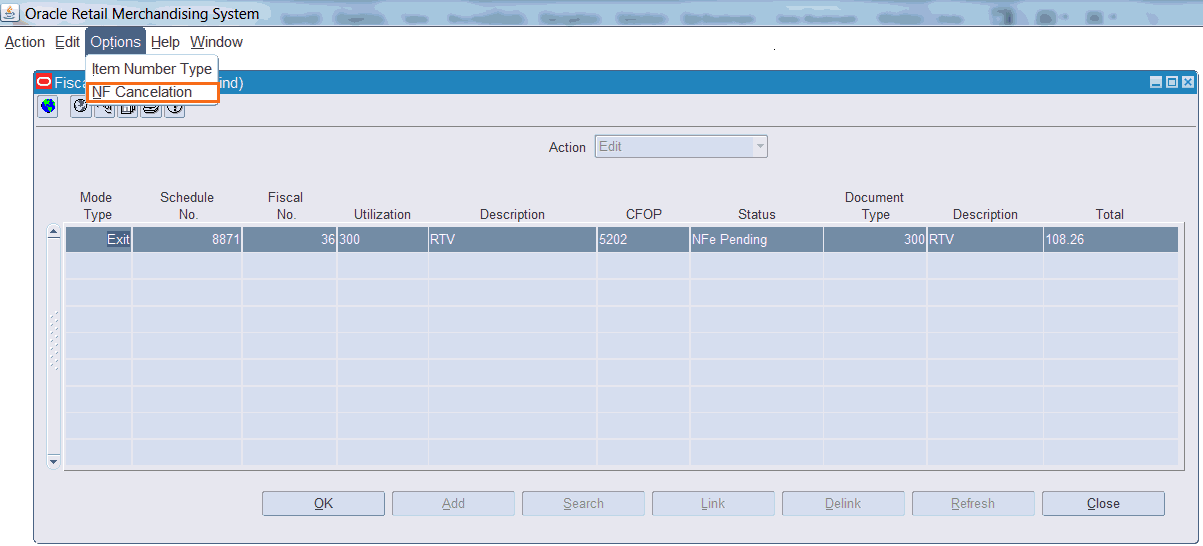Choose NF Cancelation from the Options menu
1203x546 pixels.
point(152,92)
